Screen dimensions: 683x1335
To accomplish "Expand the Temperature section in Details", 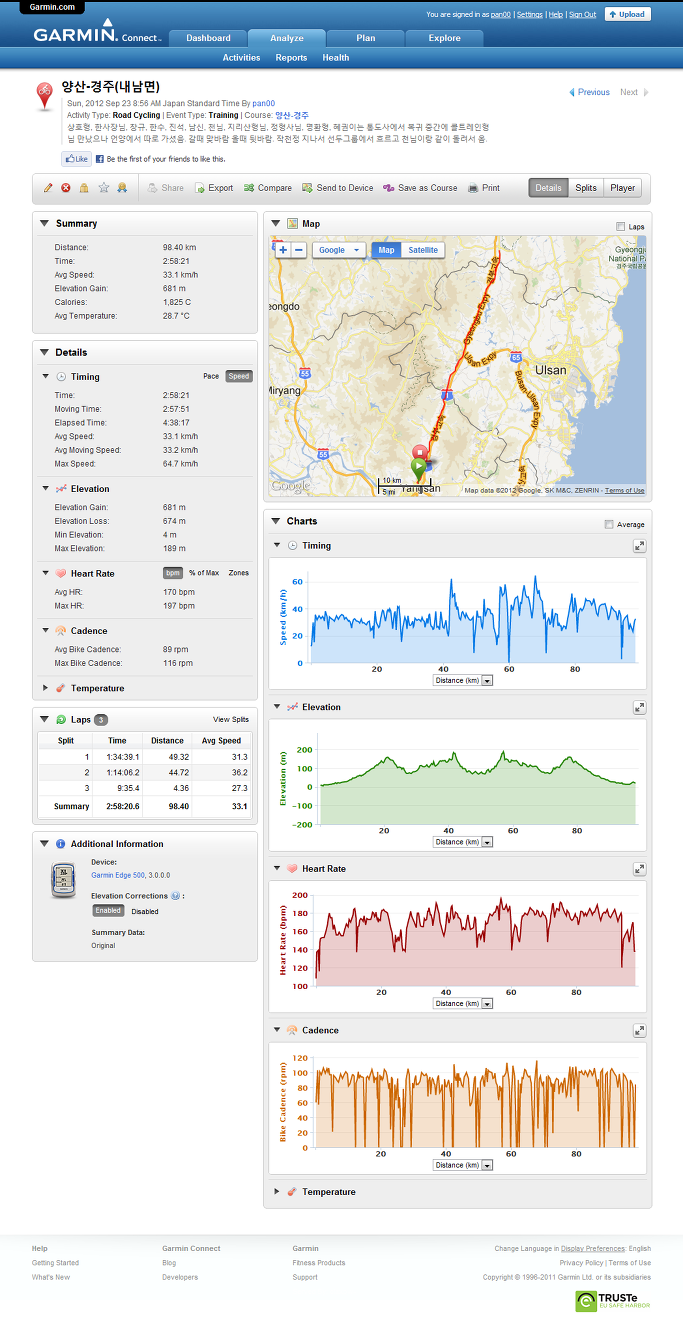I will coord(46,688).
